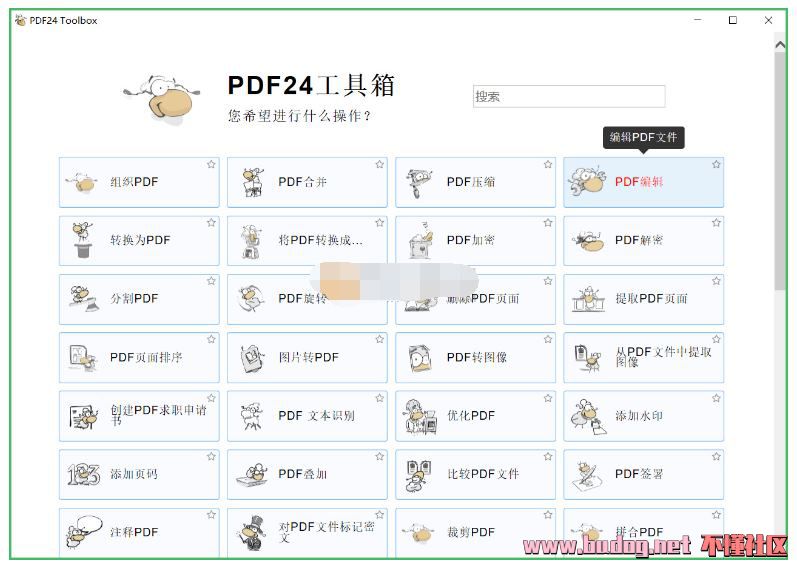Select the PDF解密 label

pos(639,240)
